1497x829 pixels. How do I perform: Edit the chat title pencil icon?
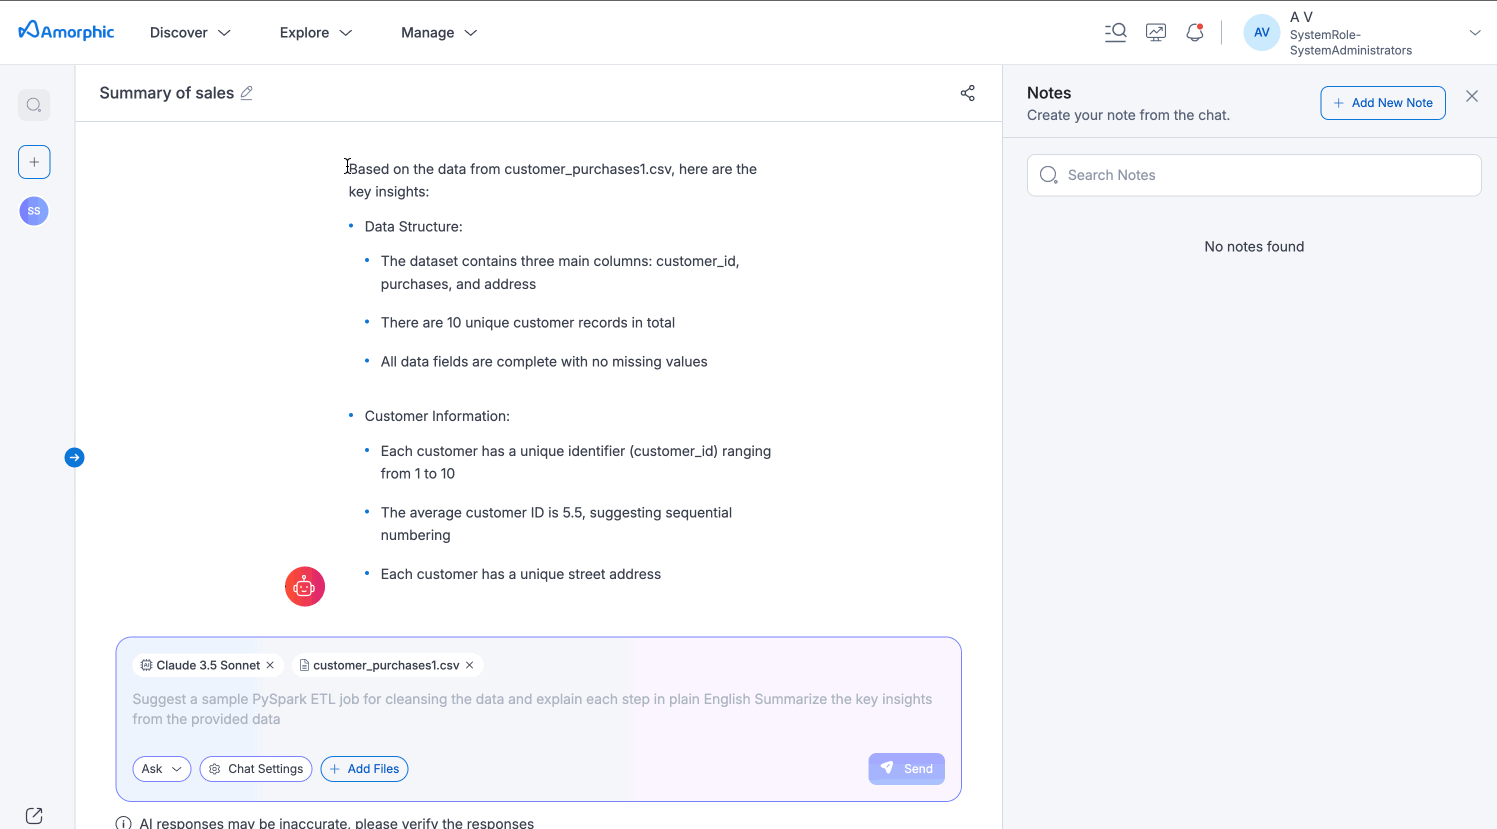click(247, 93)
